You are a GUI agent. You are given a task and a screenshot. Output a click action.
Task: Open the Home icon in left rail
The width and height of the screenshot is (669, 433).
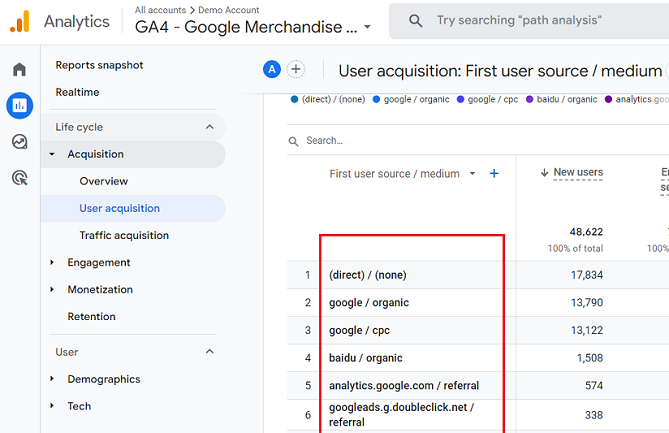tap(19, 69)
